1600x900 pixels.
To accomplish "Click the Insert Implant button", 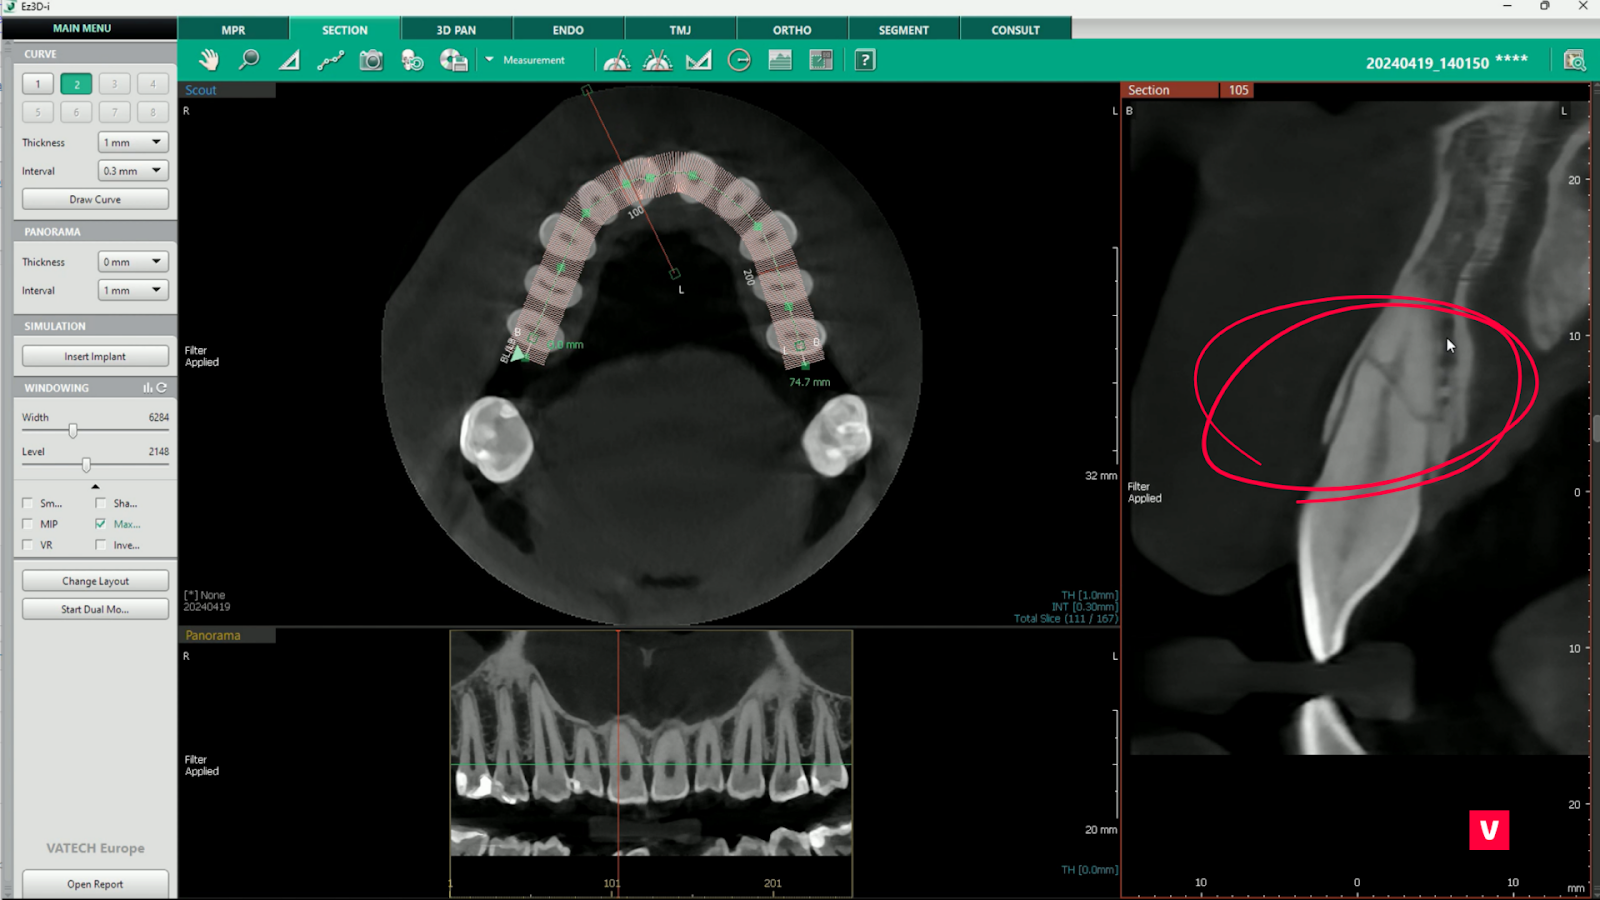I will 95,357.
